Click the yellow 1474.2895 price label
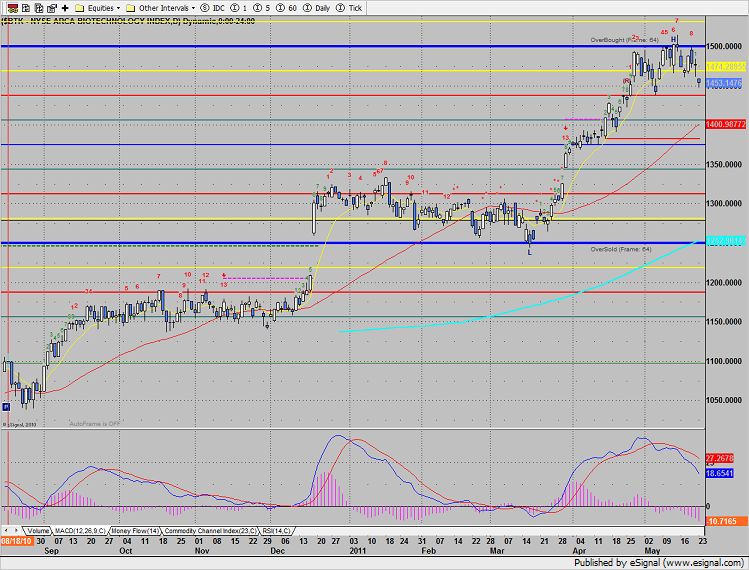The height and width of the screenshot is (570, 749). point(726,67)
